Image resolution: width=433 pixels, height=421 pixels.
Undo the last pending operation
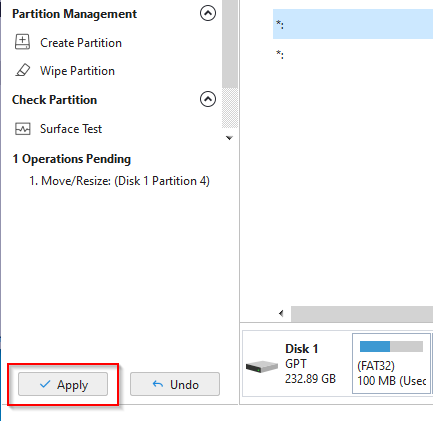175,384
